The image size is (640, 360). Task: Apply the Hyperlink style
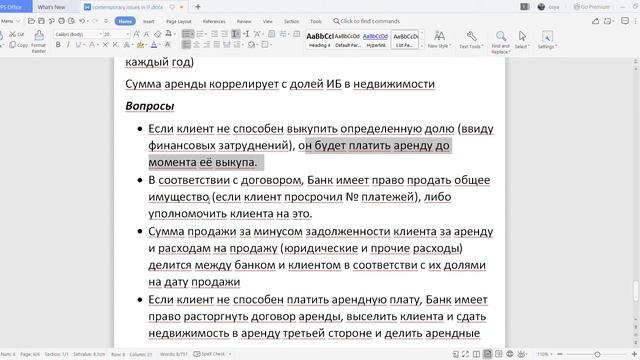point(376,40)
